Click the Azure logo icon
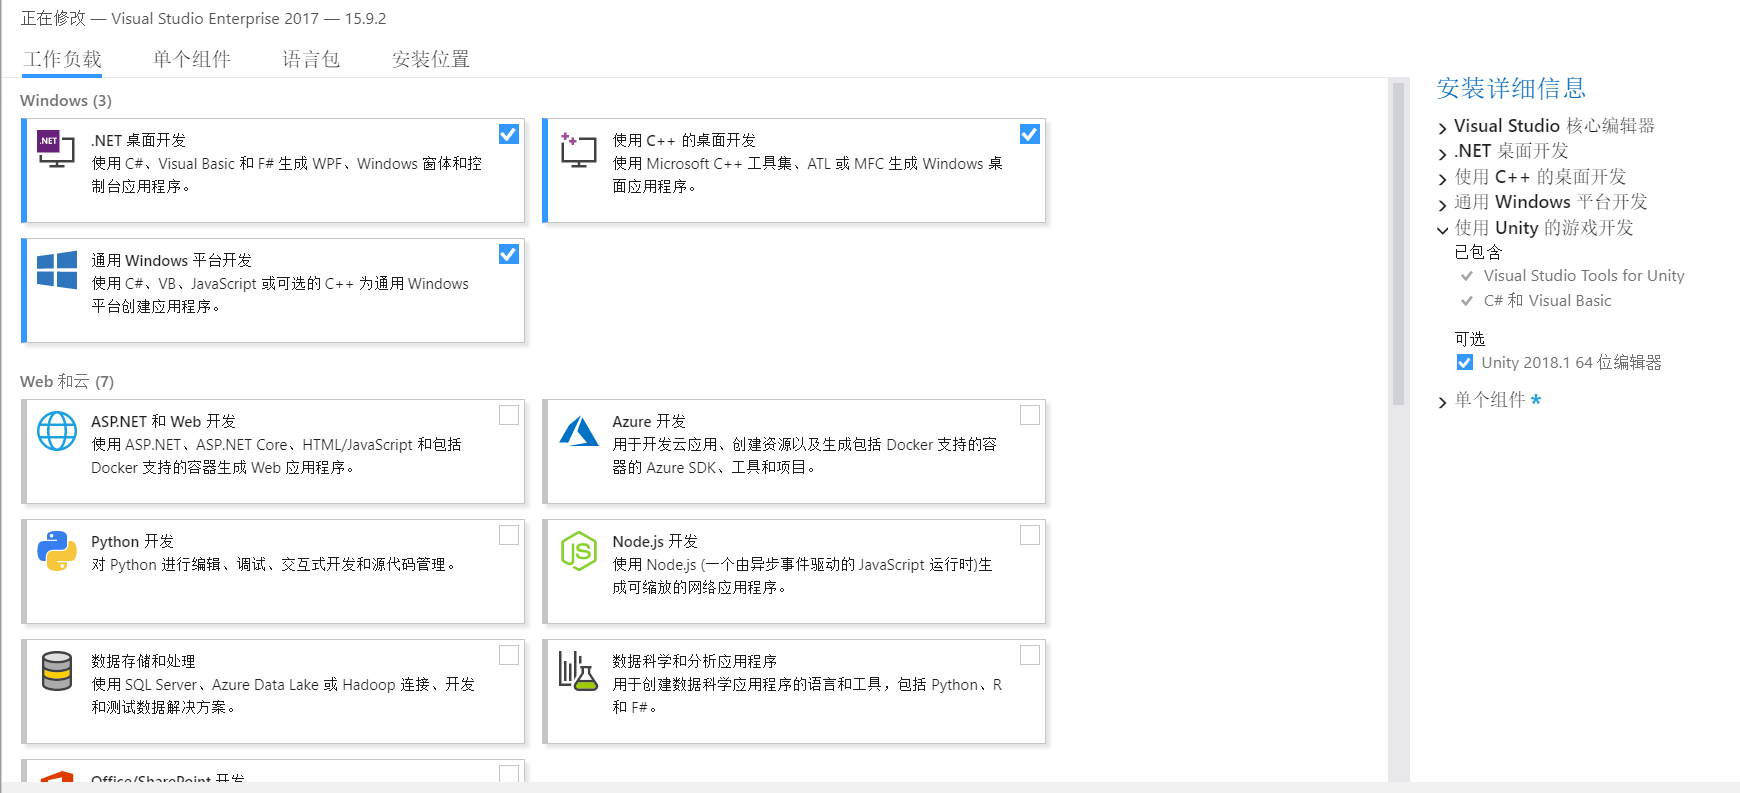 [579, 431]
